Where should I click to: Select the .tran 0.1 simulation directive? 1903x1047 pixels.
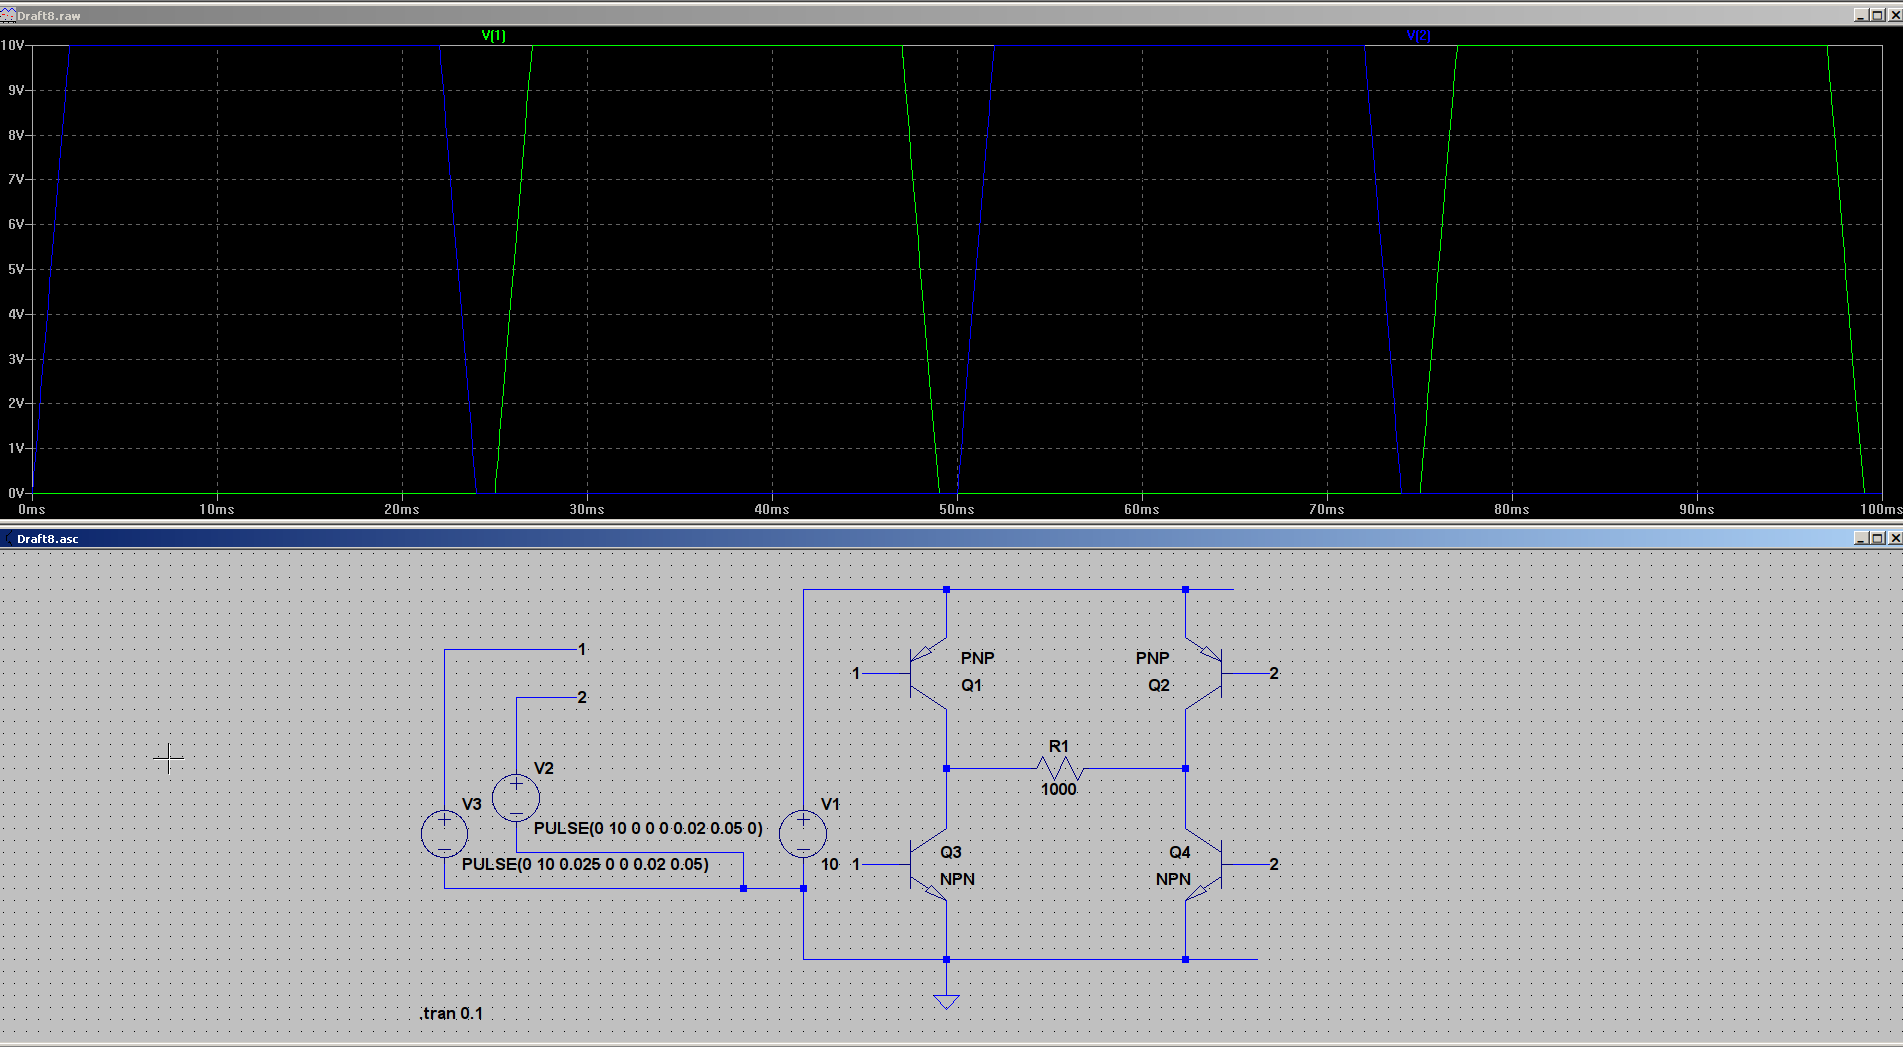(451, 1013)
